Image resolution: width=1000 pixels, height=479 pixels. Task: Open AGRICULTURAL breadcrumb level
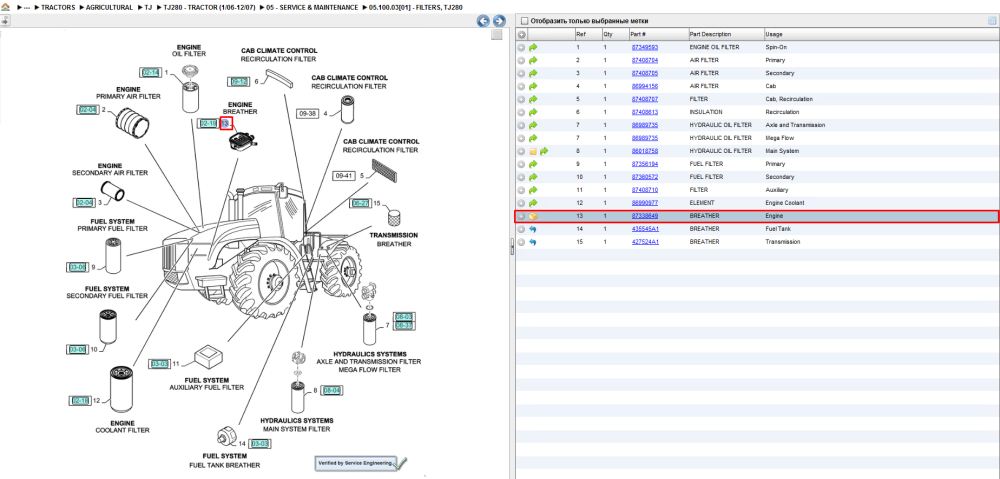click(110, 7)
